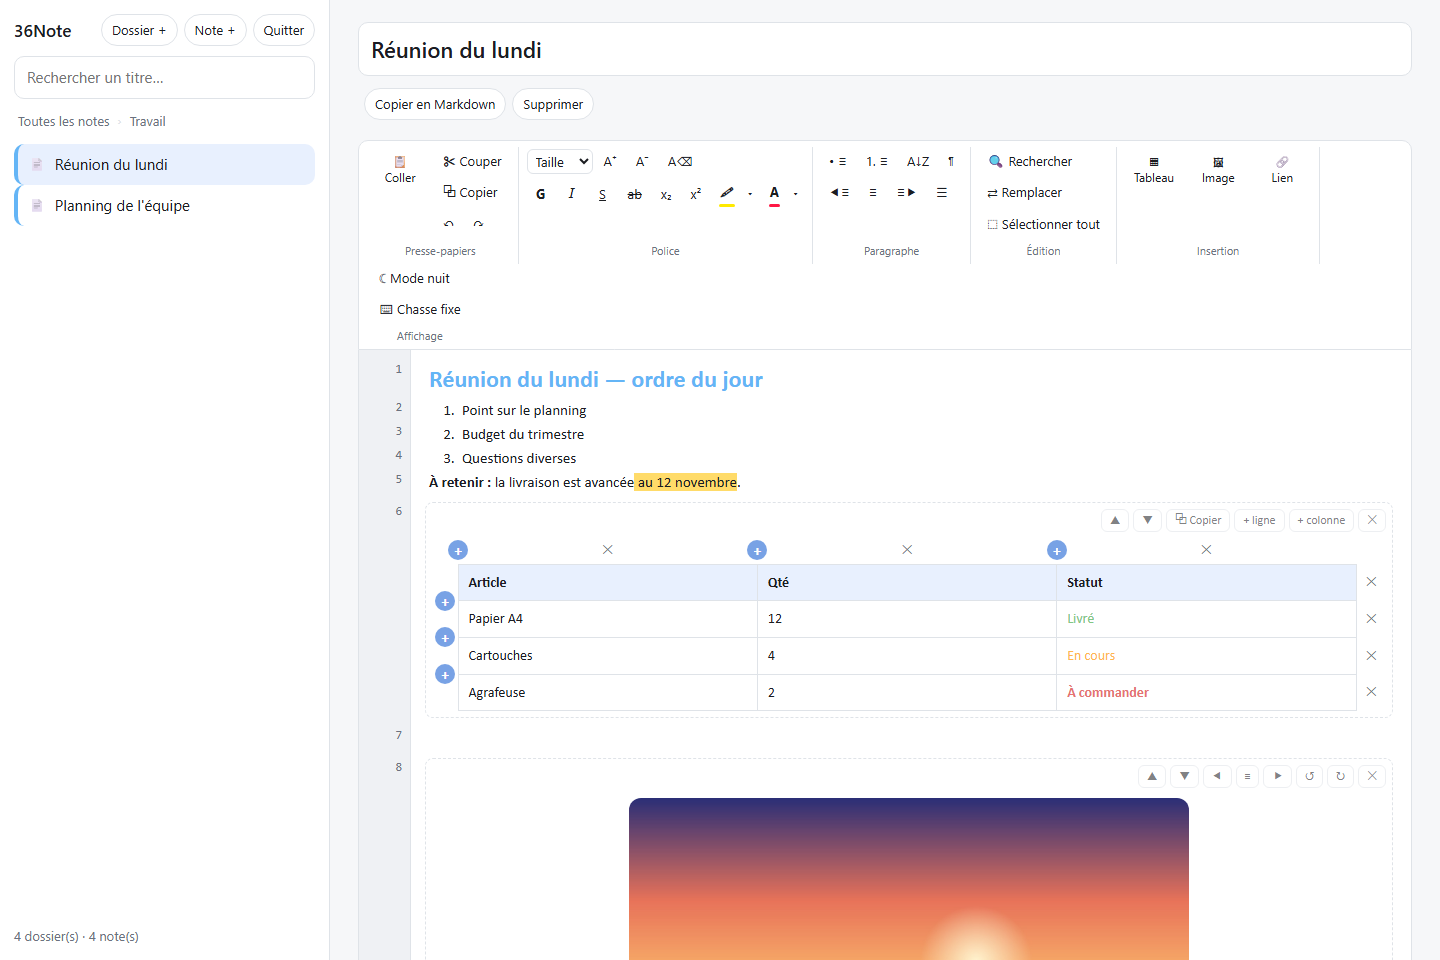This screenshot has height=960, width=1440.
Task: Click Sélectionner tout
Action: coord(1044,224)
